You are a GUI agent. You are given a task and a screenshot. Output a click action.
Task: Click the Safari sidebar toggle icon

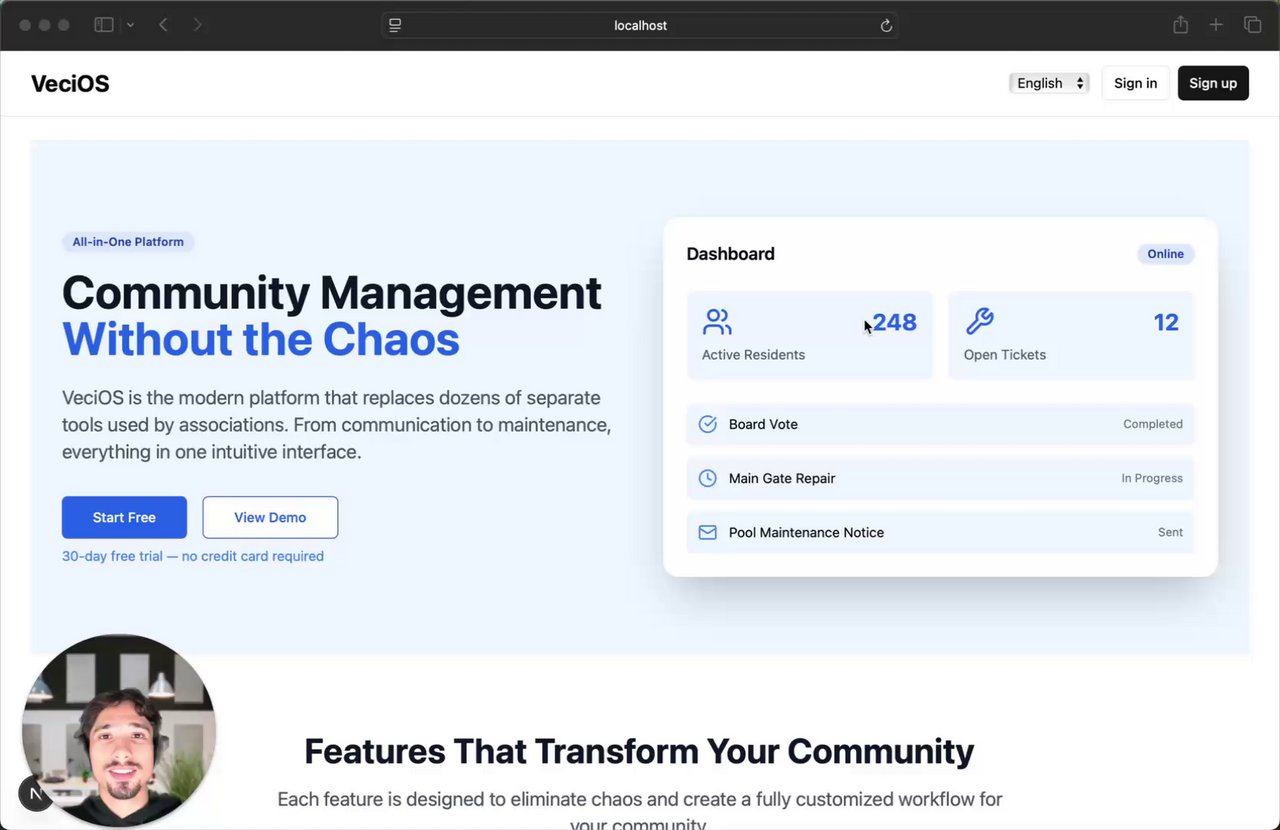pos(104,25)
